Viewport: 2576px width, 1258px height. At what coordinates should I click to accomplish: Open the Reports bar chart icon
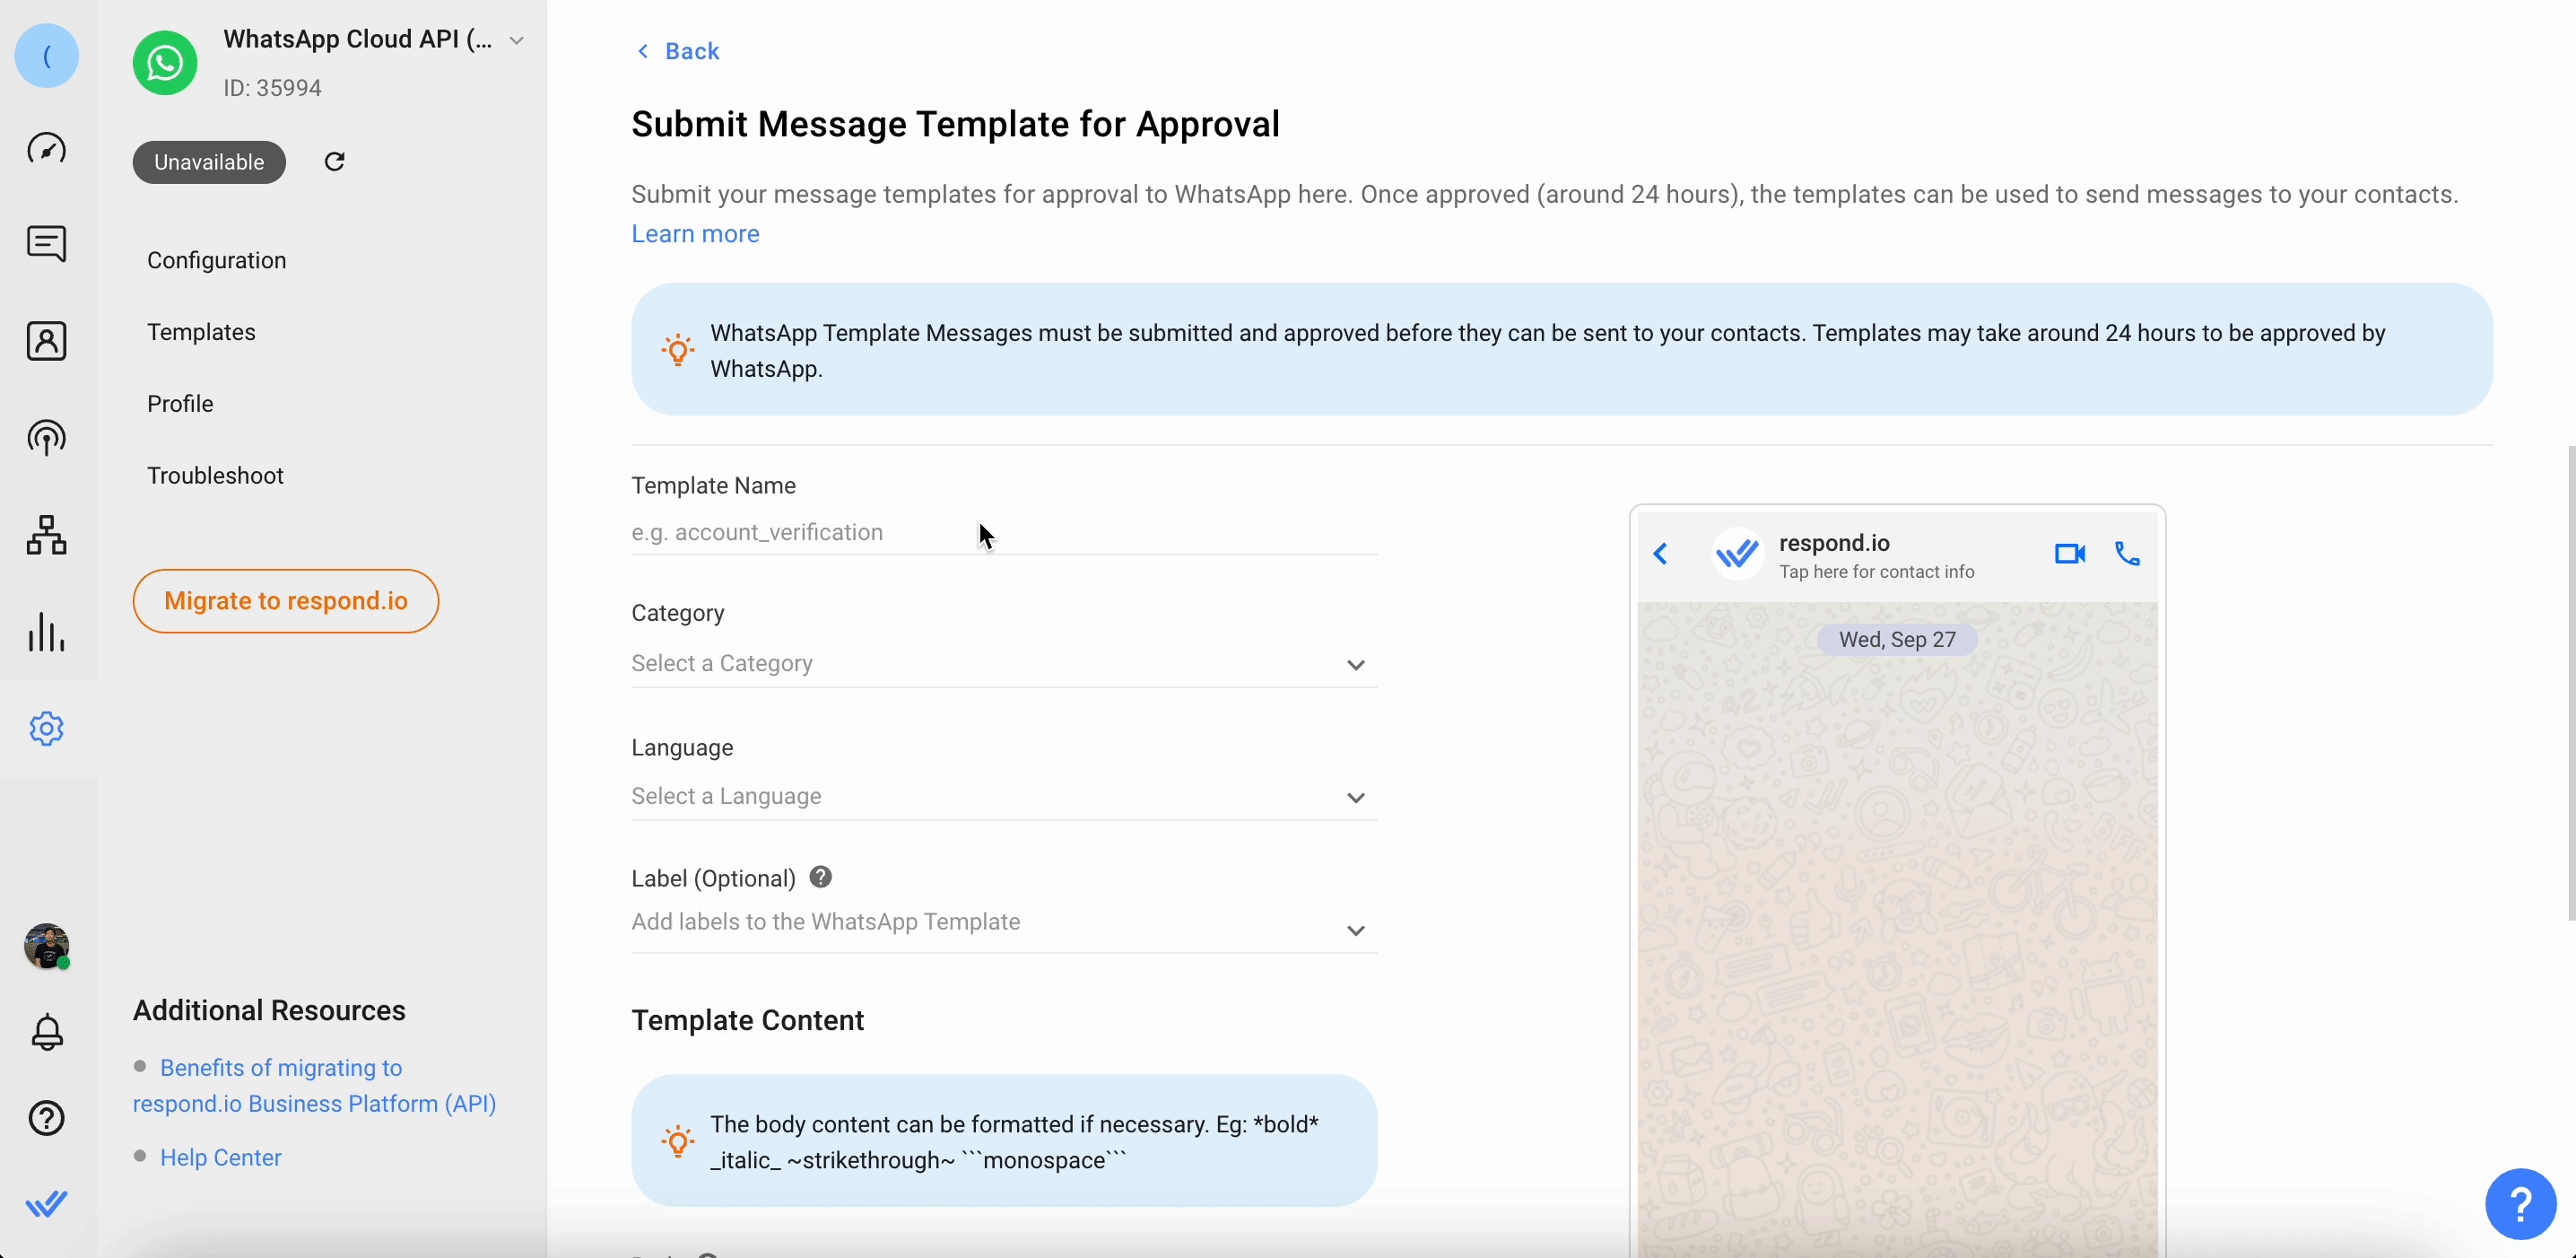(46, 632)
